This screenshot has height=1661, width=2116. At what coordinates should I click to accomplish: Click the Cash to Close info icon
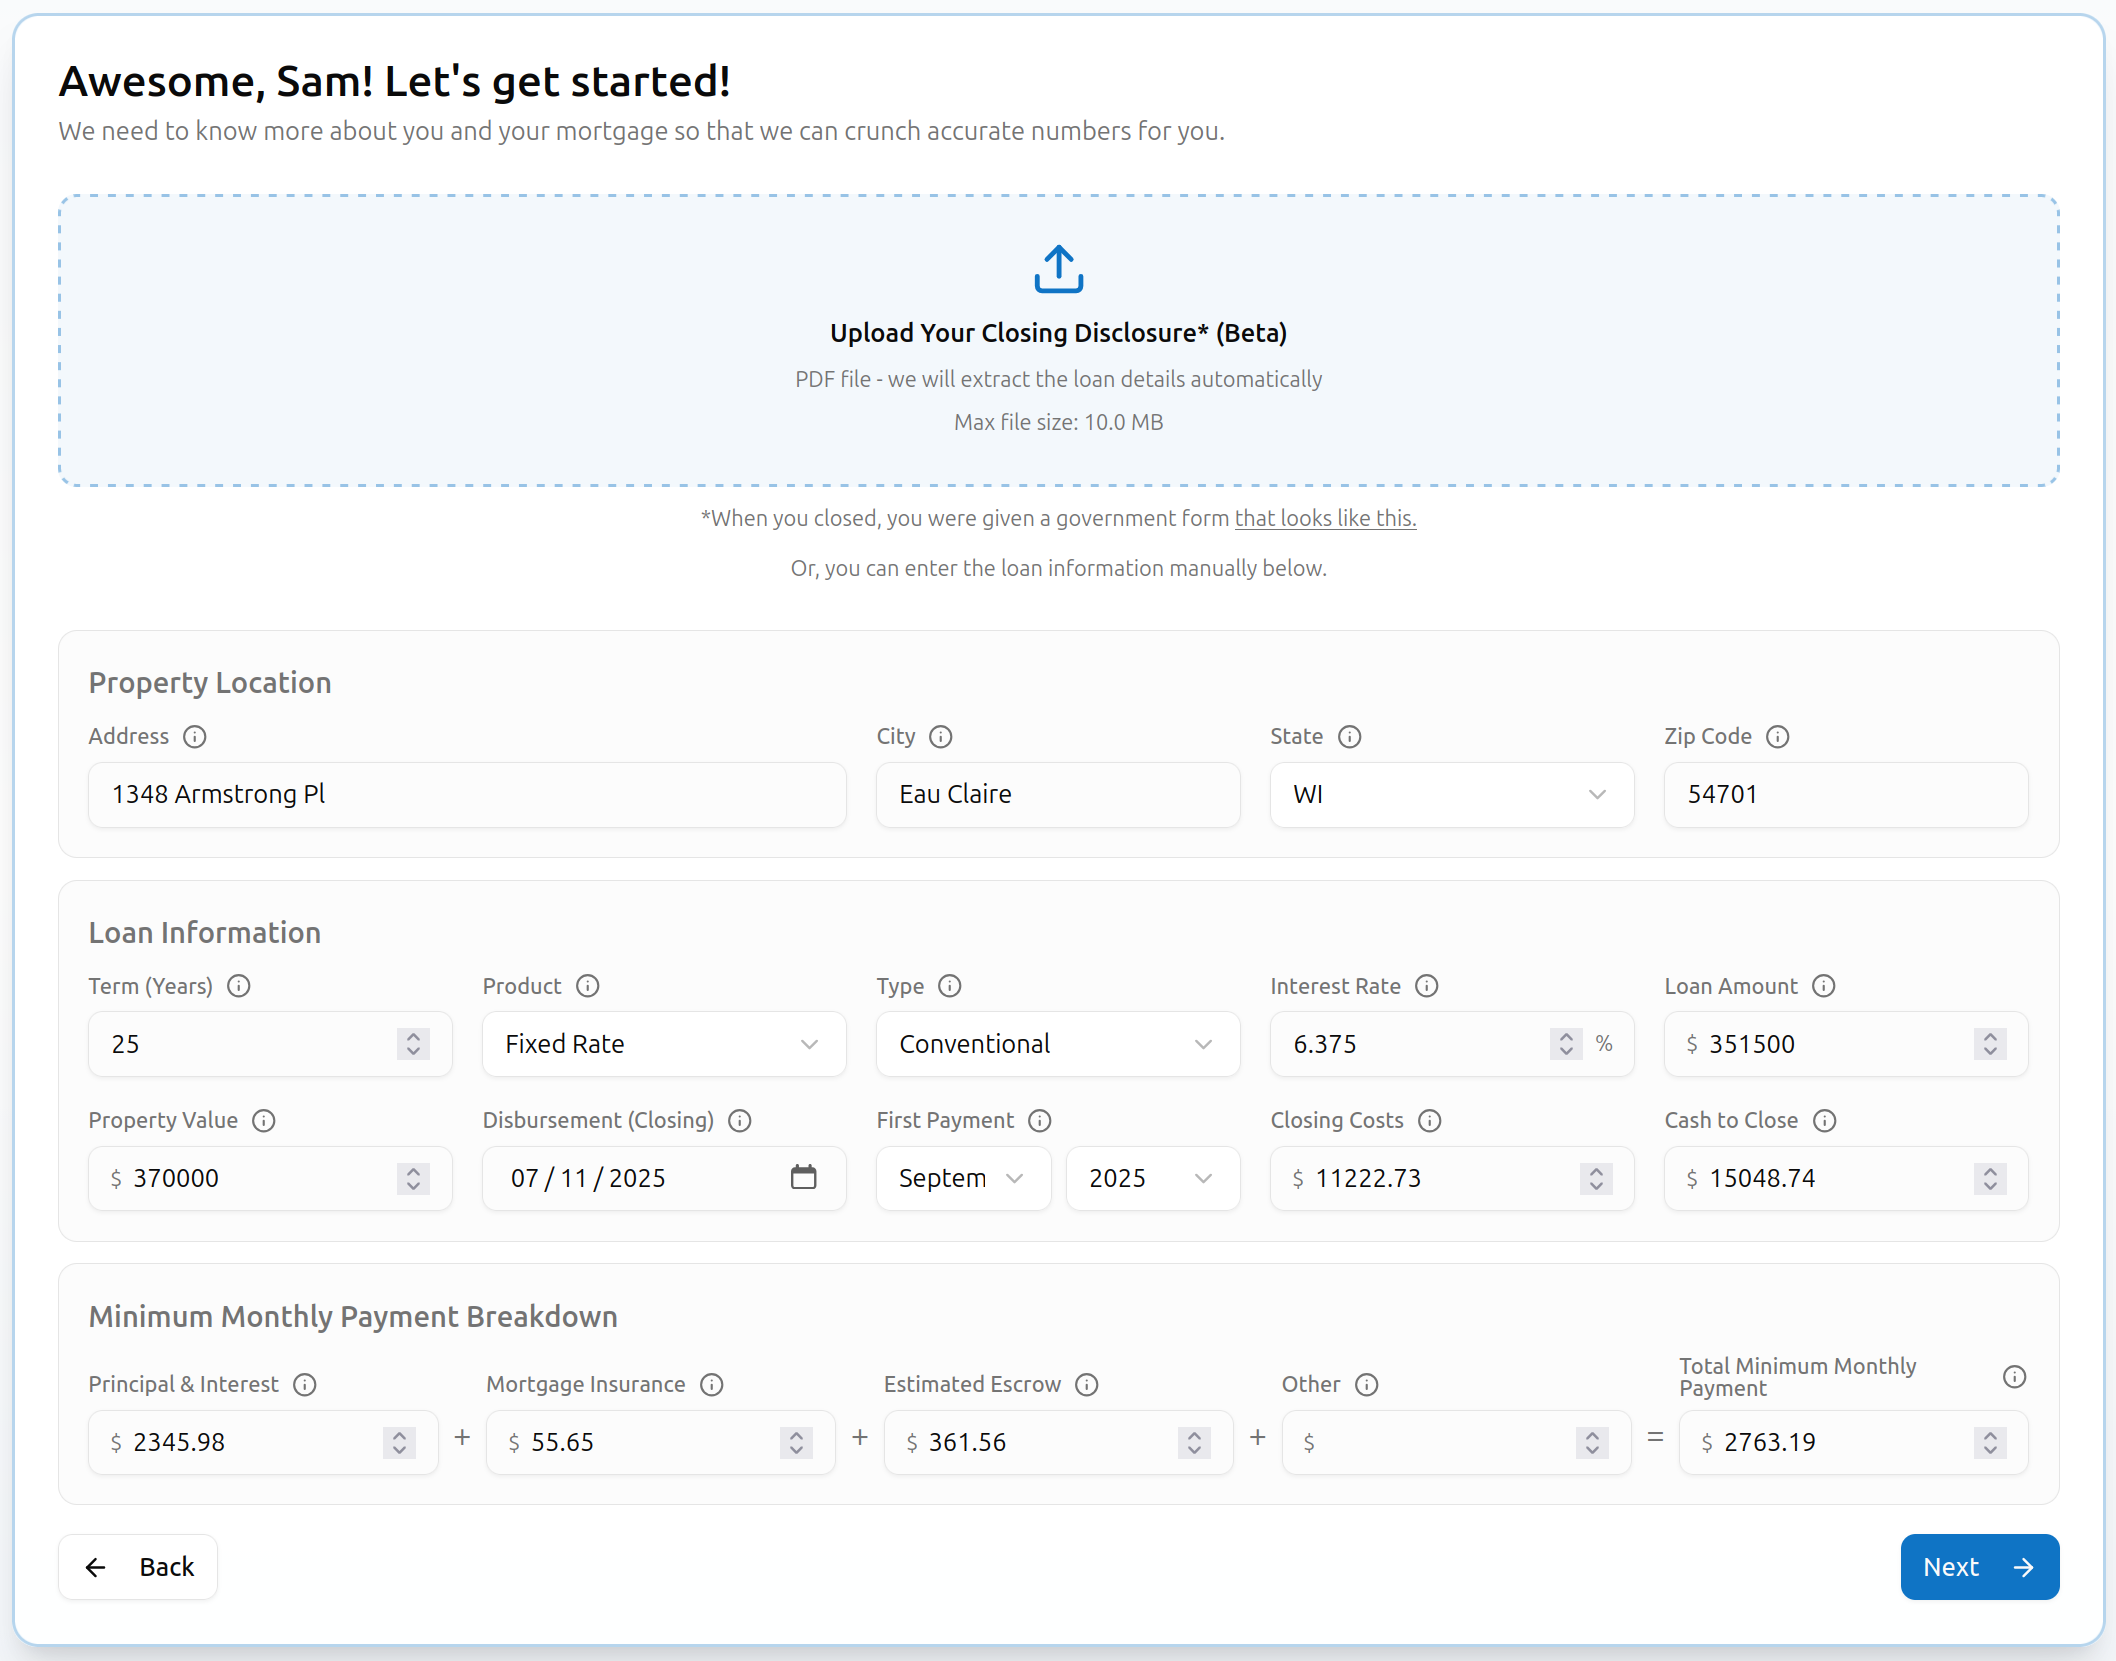click(1825, 1121)
